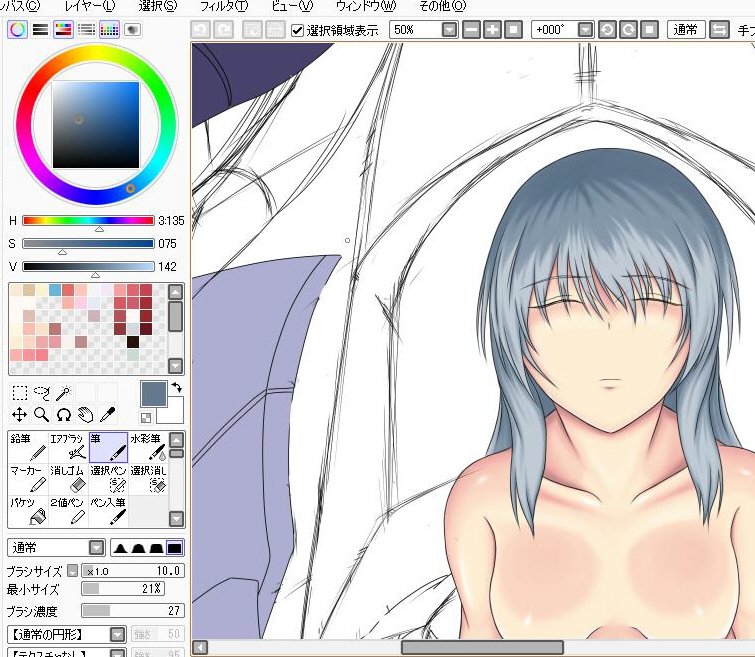This screenshot has height=657, width=755.
Task: Pick the Eraser (消しゴム) tool
Action: pos(68,478)
